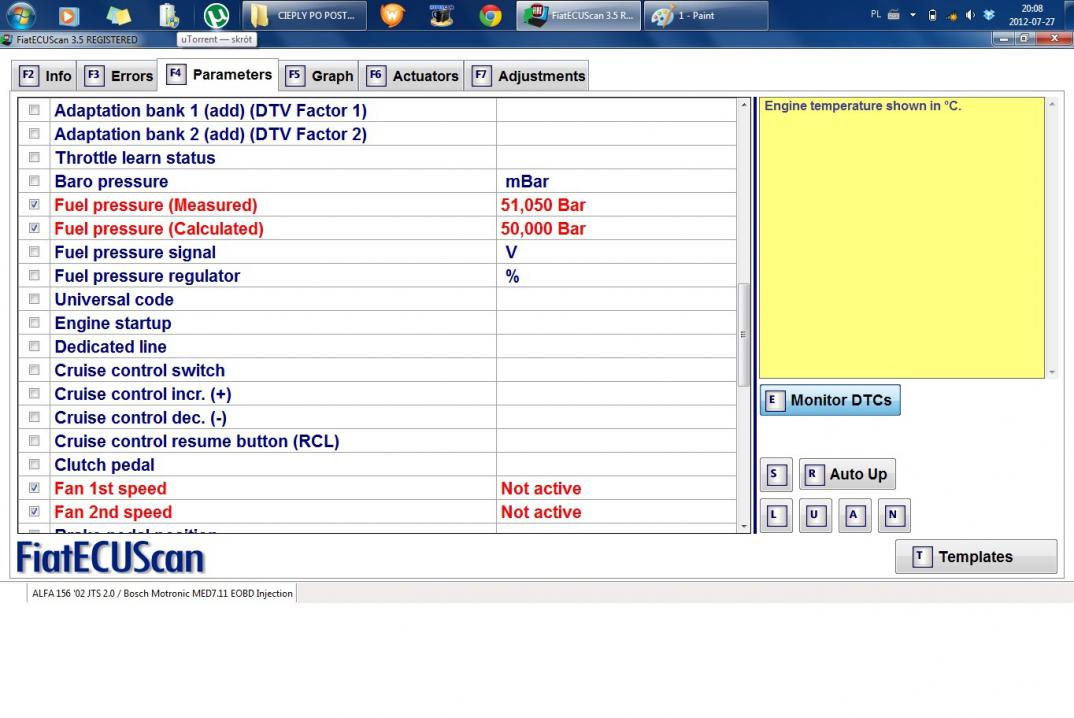The height and width of the screenshot is (718, 1074).
Task: Click the FiatECUScan taskbar button
Action: click(579, 15)
